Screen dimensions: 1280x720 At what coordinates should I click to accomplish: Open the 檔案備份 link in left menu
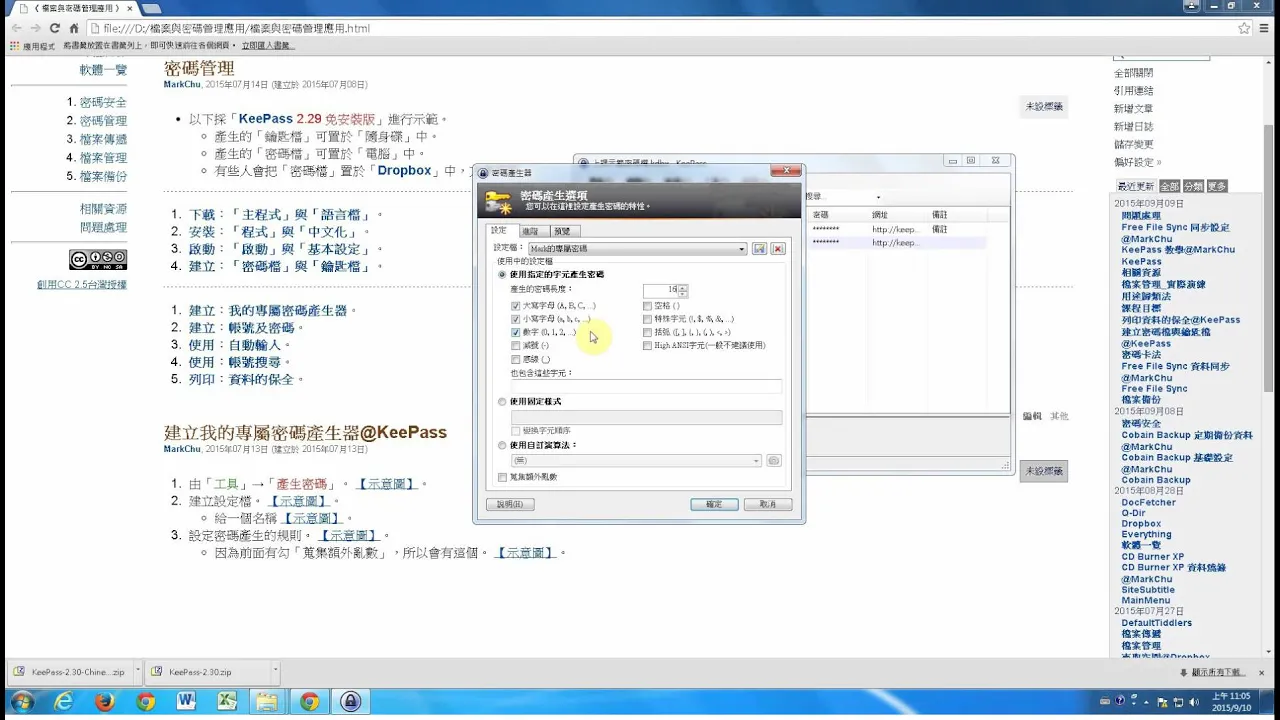pos(103,176)
